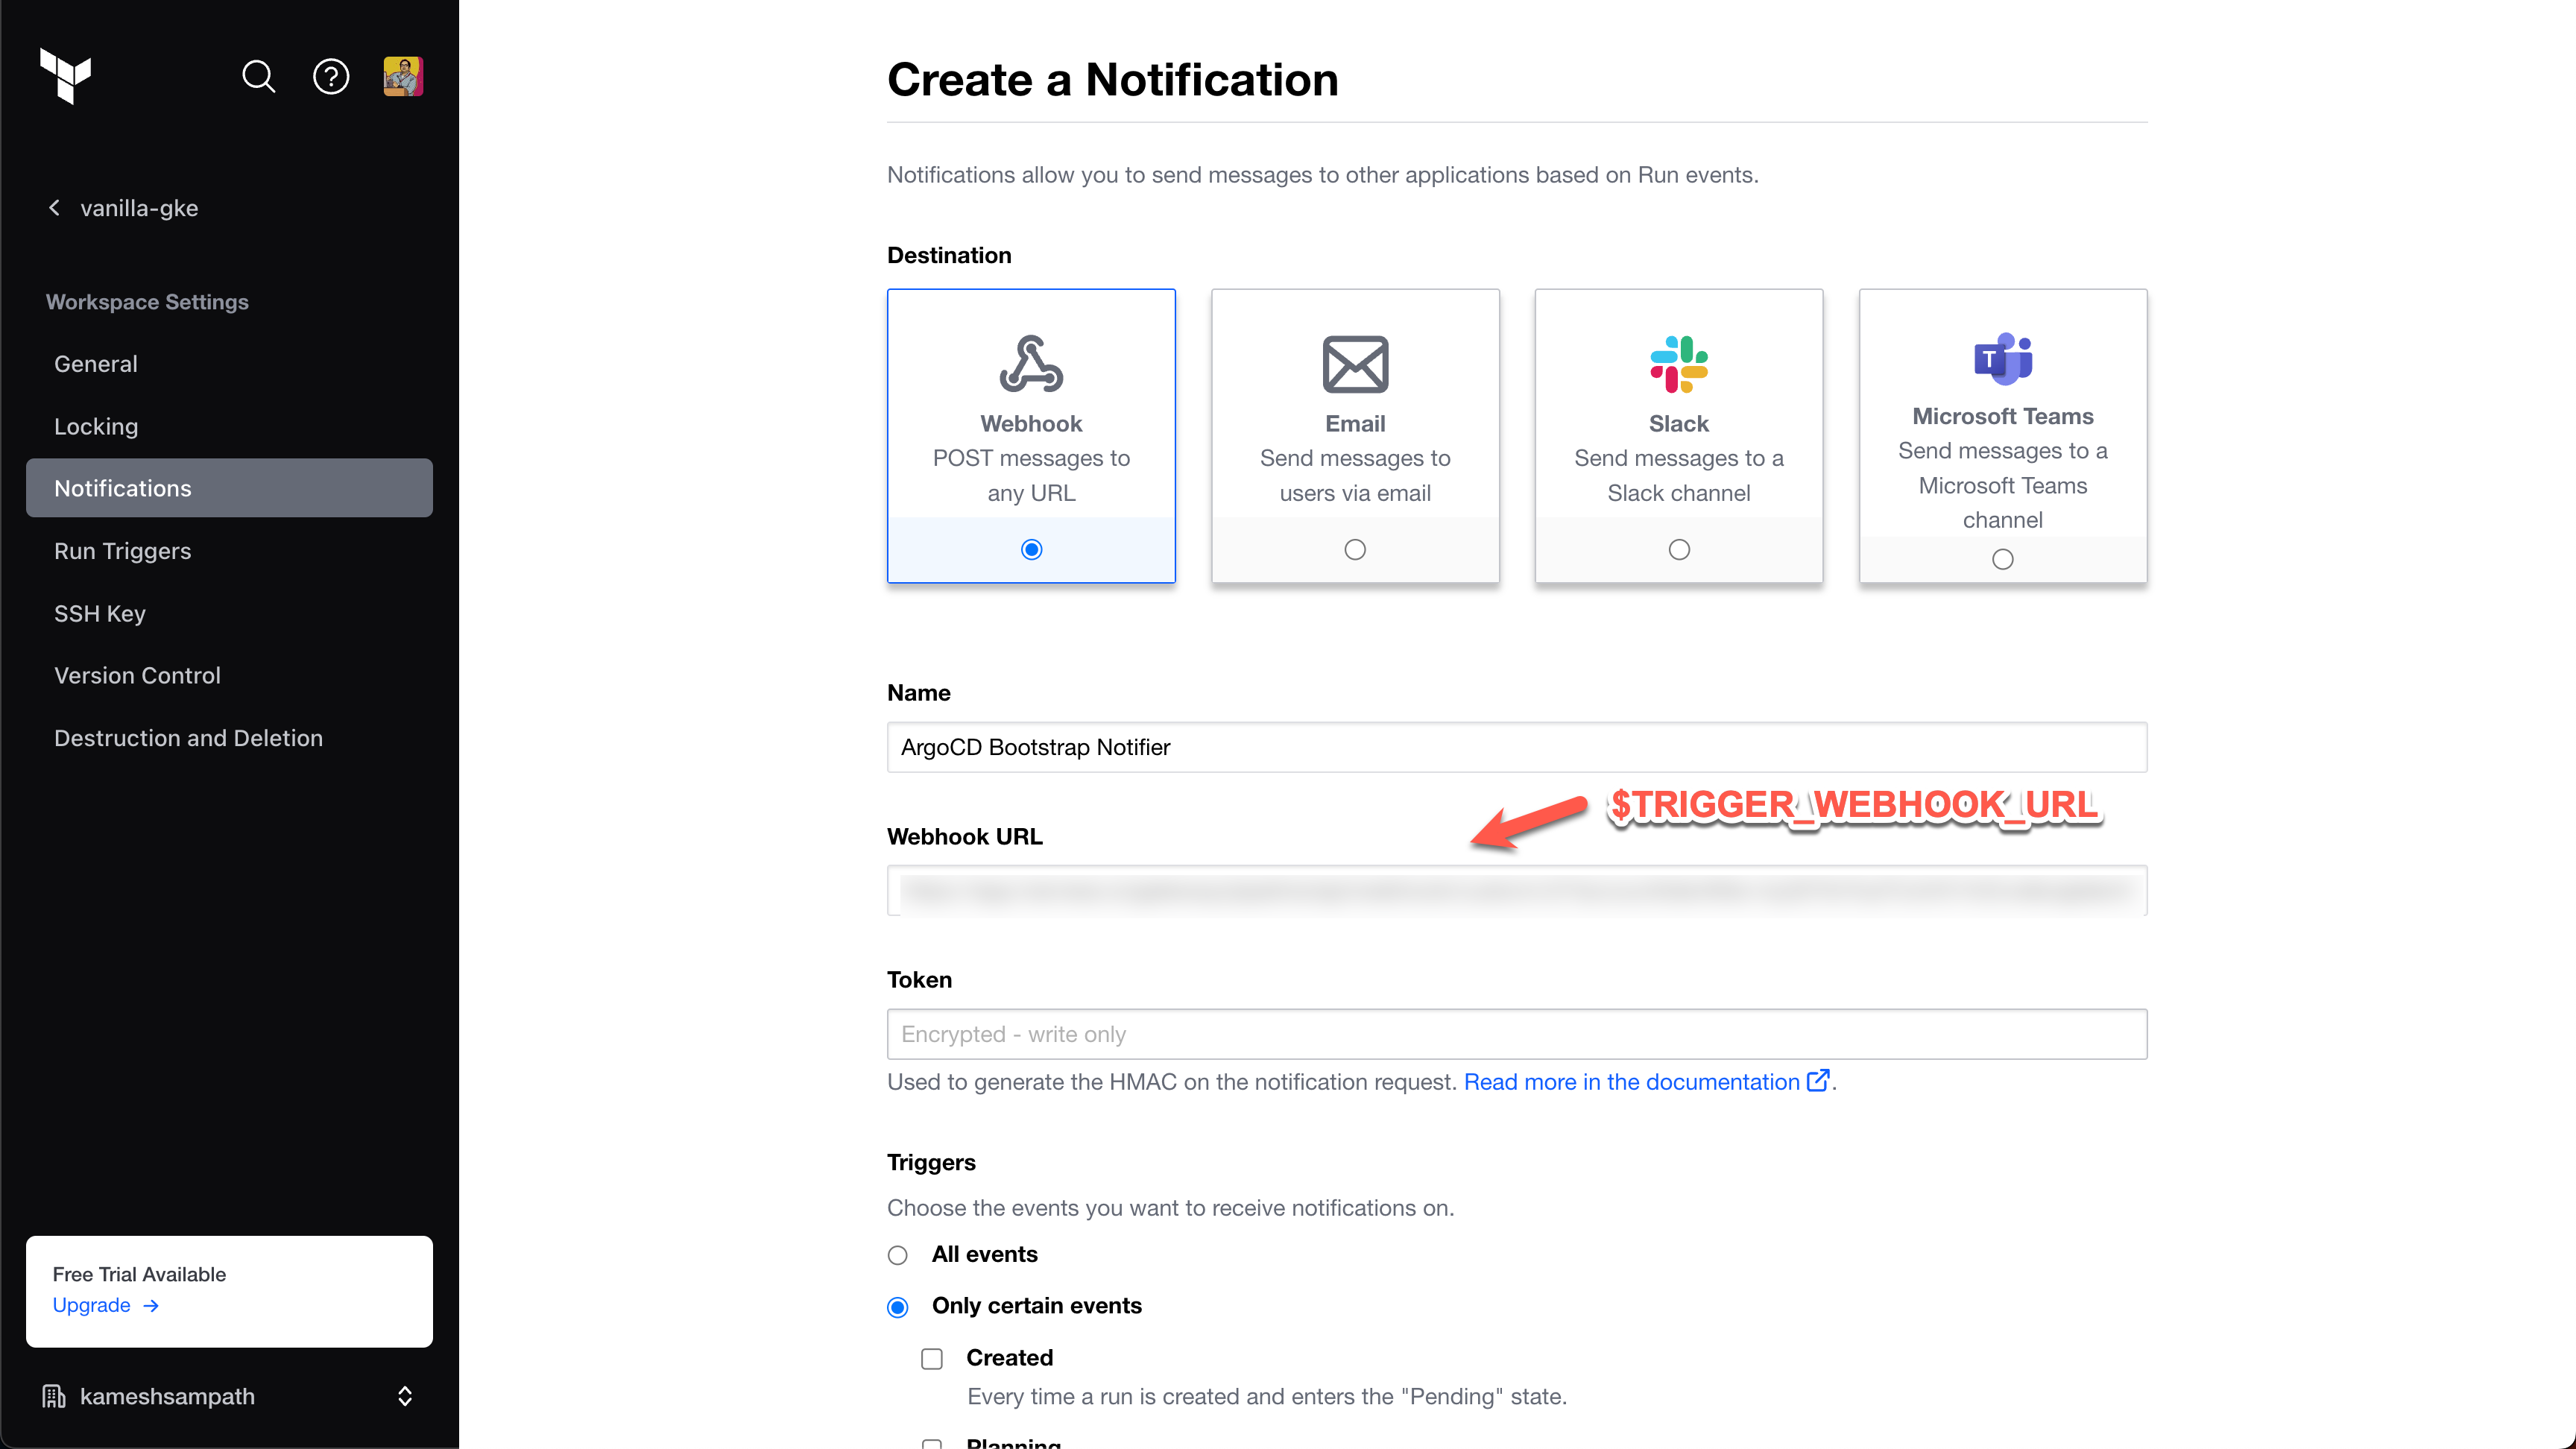Open Run Triggers settings
This screenshot has height=1449, width=2576.
click(122, 551)
